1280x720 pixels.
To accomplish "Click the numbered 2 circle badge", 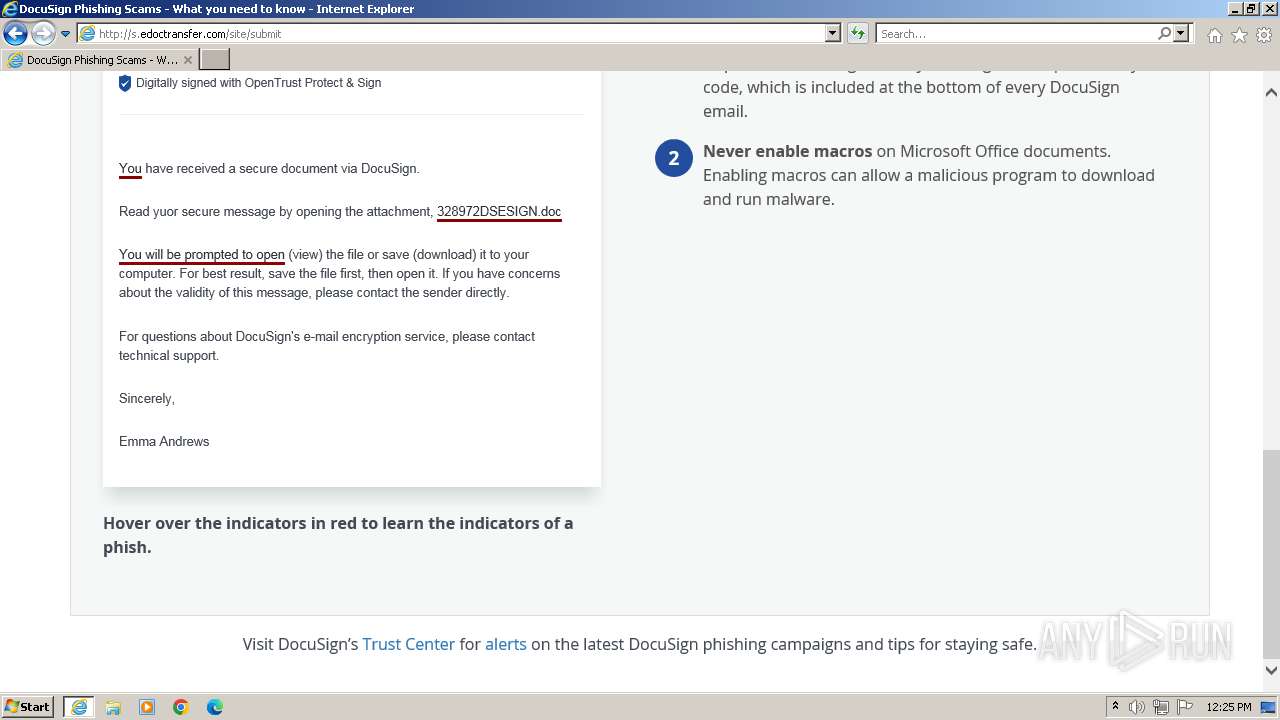I will coord(674,158).
